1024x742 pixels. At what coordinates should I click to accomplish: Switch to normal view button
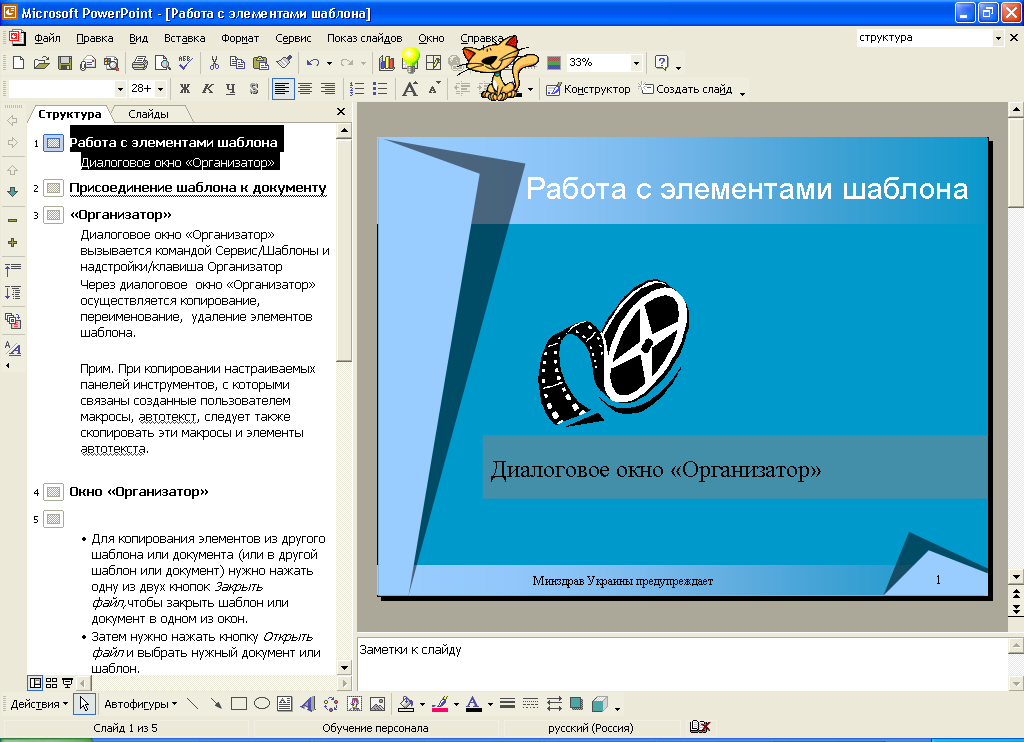tap(35, 683)
